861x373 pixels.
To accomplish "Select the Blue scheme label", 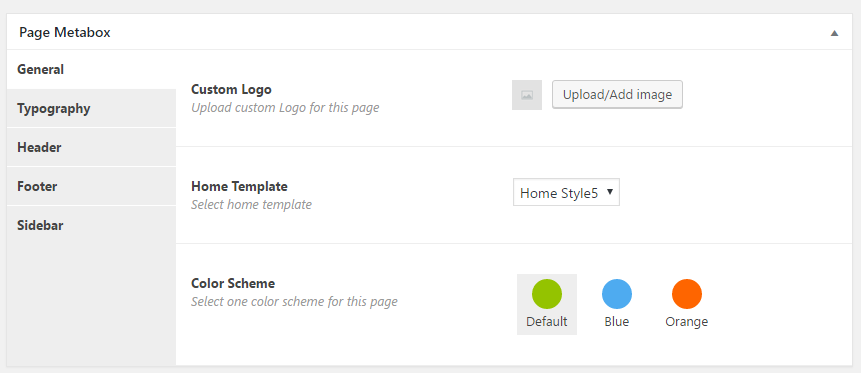I will [617, 322].
